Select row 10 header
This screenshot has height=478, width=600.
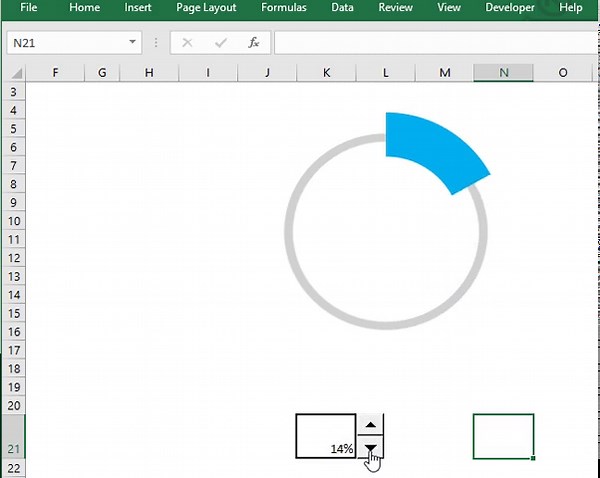[14, 221]
